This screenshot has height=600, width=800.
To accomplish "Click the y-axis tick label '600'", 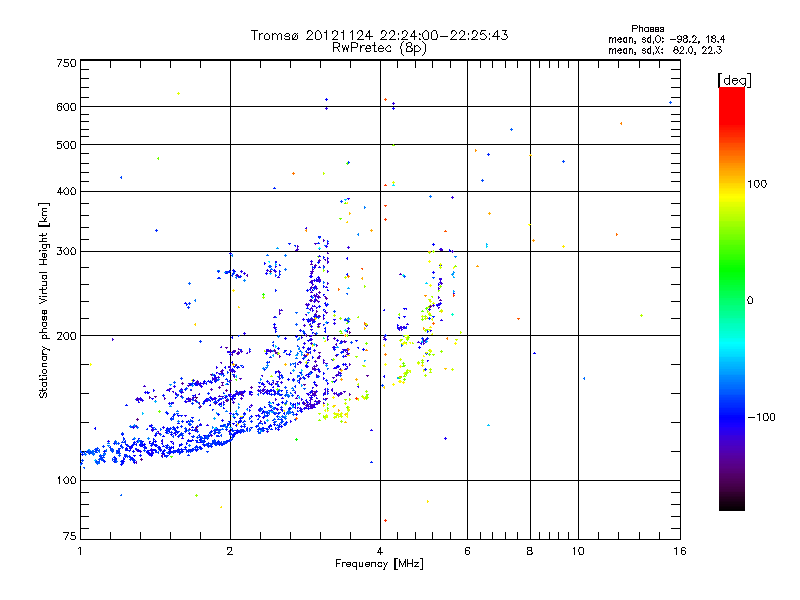I will tap(66, 107).
